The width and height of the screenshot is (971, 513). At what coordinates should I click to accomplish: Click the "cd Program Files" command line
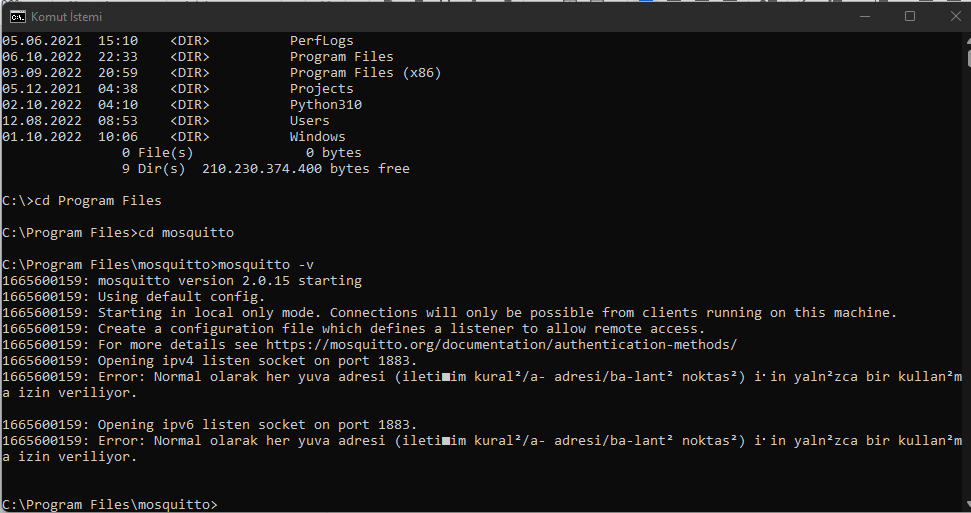pyautogui.click(x=82, y=201)
